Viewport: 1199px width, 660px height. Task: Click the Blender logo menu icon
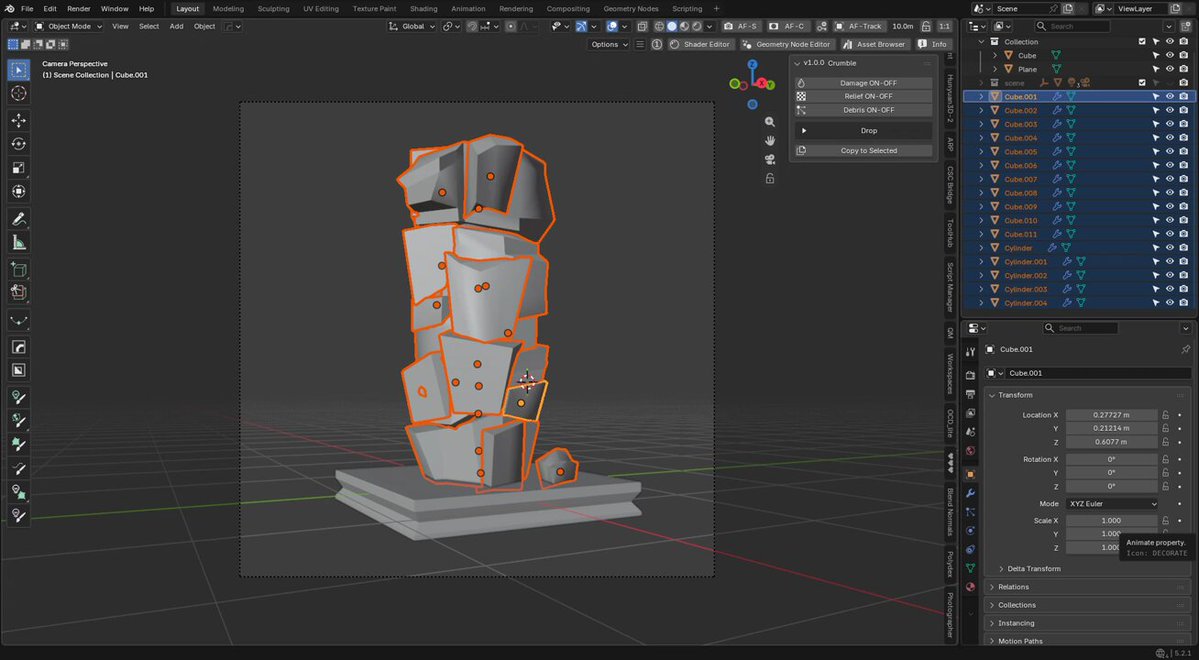pyautogui.click(x=10, y=8)
